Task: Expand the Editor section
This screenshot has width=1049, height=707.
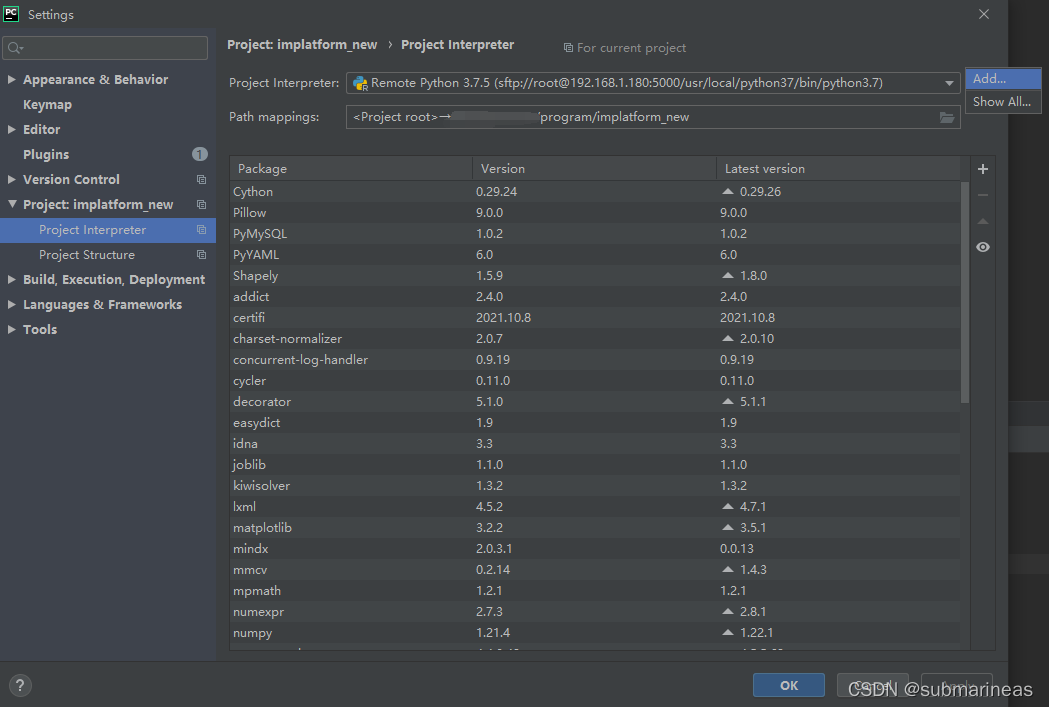Action: click(x=11, y=130)
